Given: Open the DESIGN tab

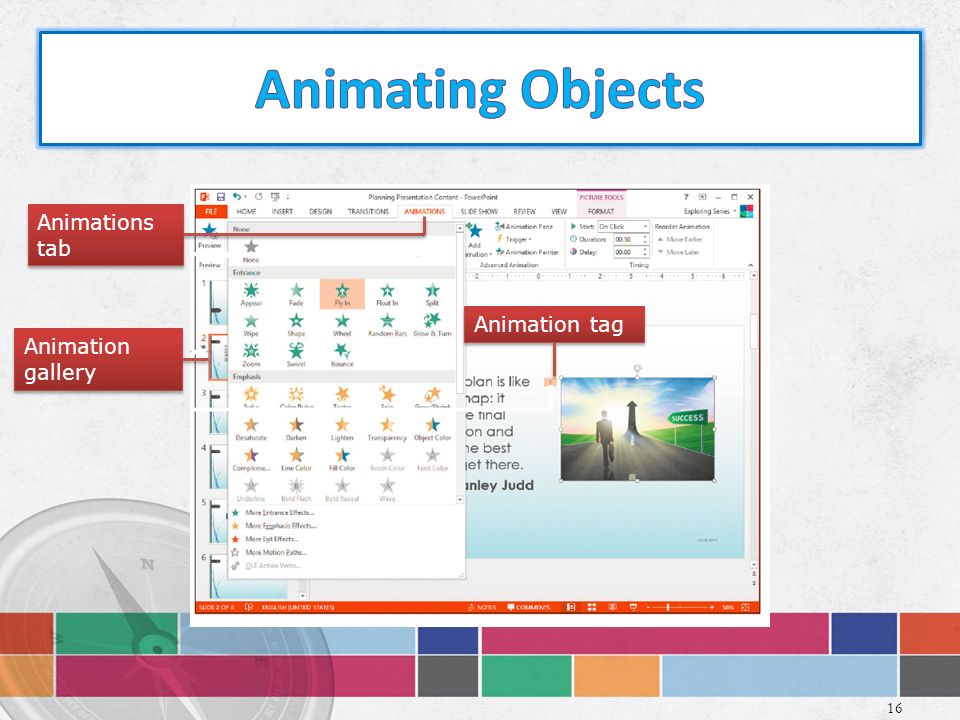Looking at the screenshot, I should click(x=320, y=211).
